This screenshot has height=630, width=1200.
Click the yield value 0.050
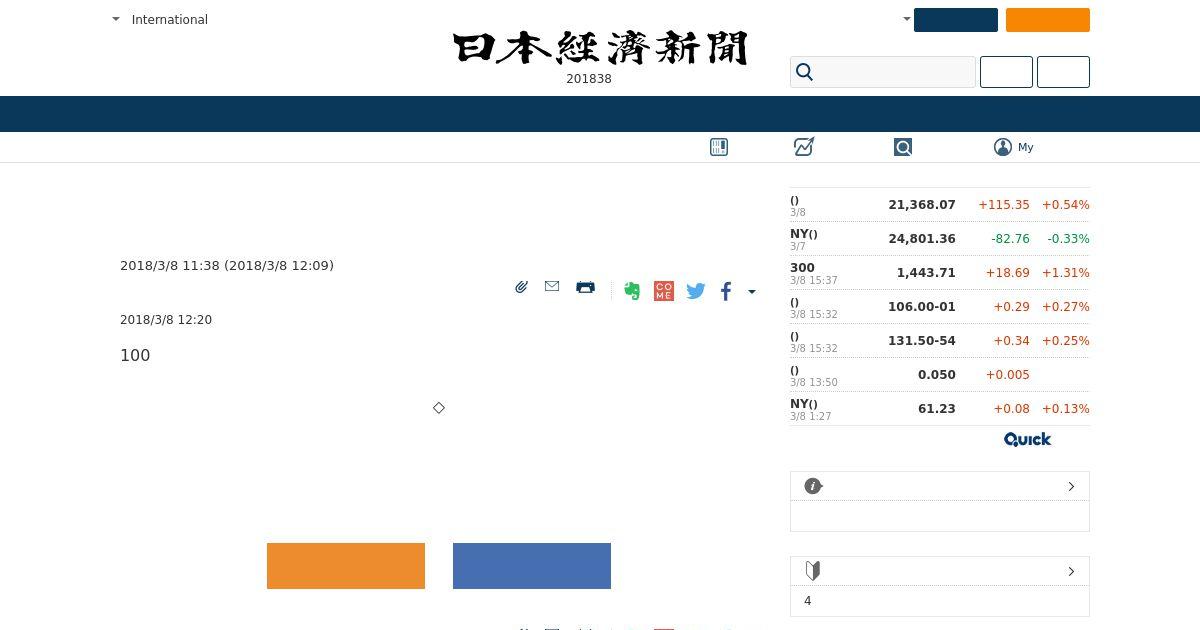pos(937,374)
